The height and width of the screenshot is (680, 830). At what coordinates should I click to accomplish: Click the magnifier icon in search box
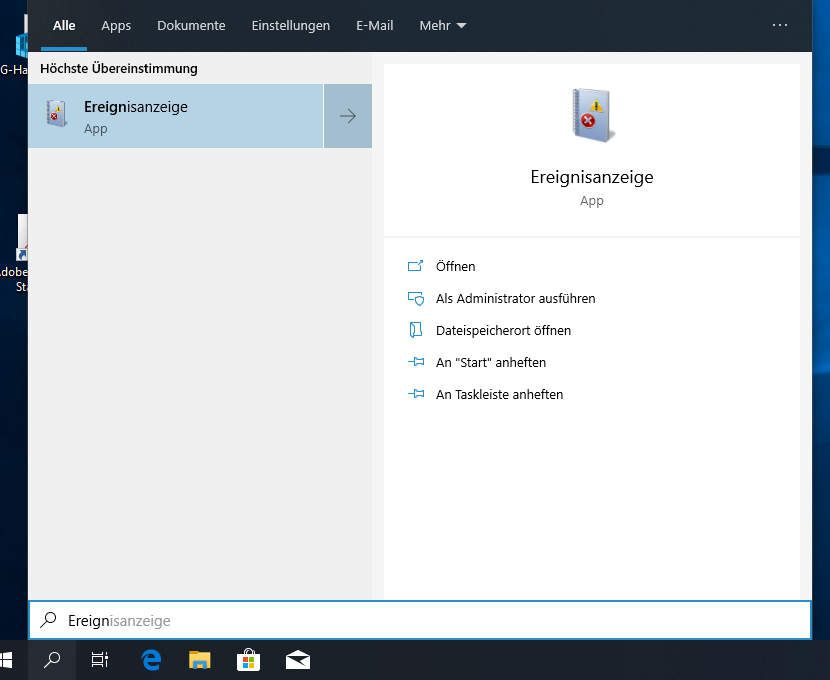point(49,620)
